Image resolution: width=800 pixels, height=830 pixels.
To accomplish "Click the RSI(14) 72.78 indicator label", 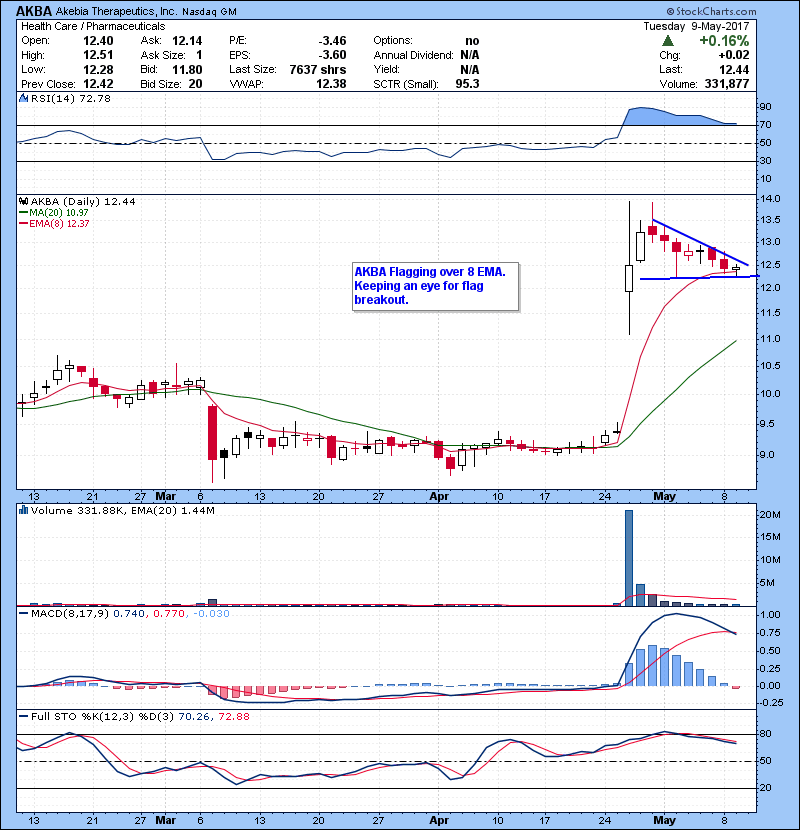I will click(71, 98).
